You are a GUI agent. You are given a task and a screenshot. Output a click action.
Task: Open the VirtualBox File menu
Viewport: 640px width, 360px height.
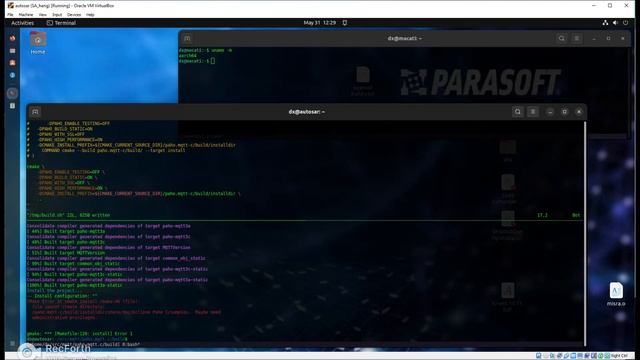(10, 15)
